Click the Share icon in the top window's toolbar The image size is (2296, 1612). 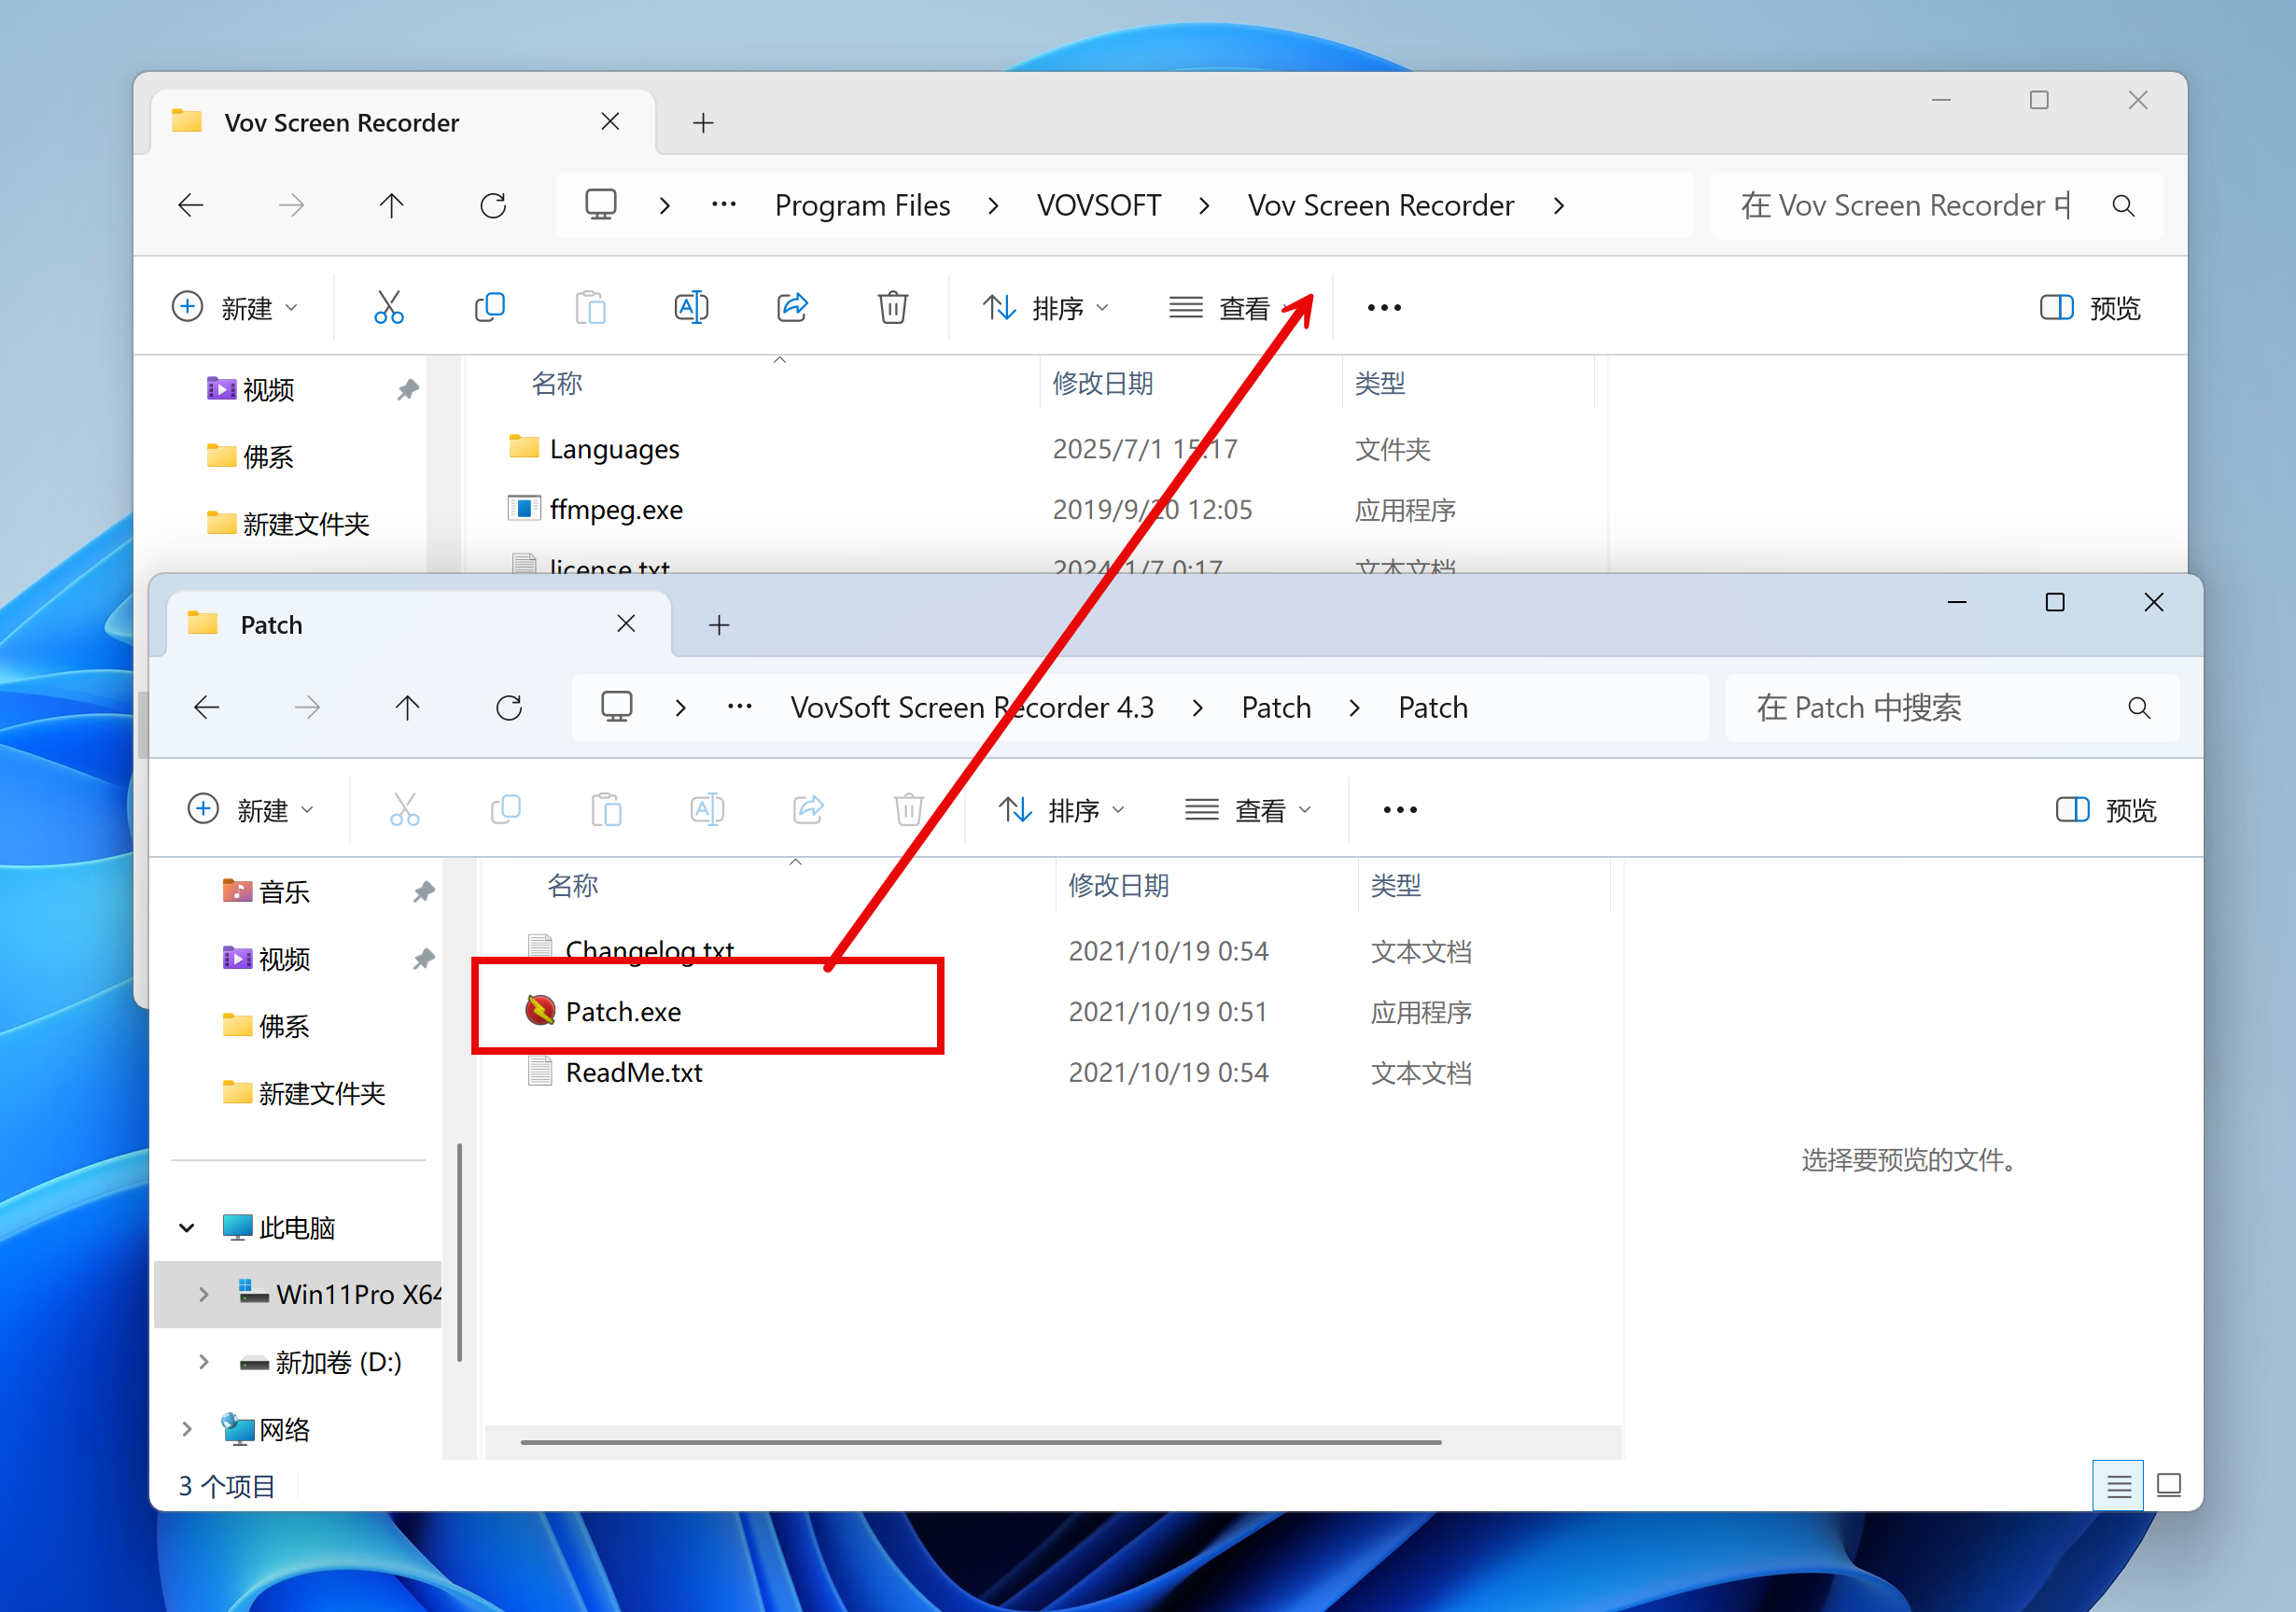click(x=792, y=307)
